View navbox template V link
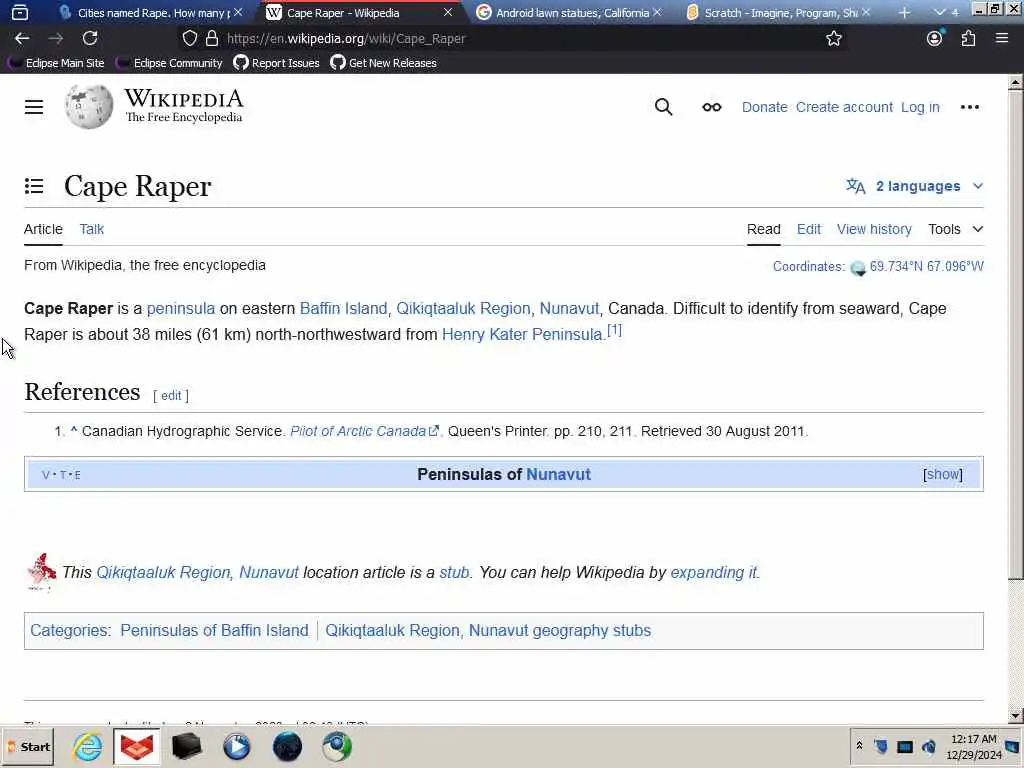Viewport: 1024px width, 768px height. tap(46, 475)
